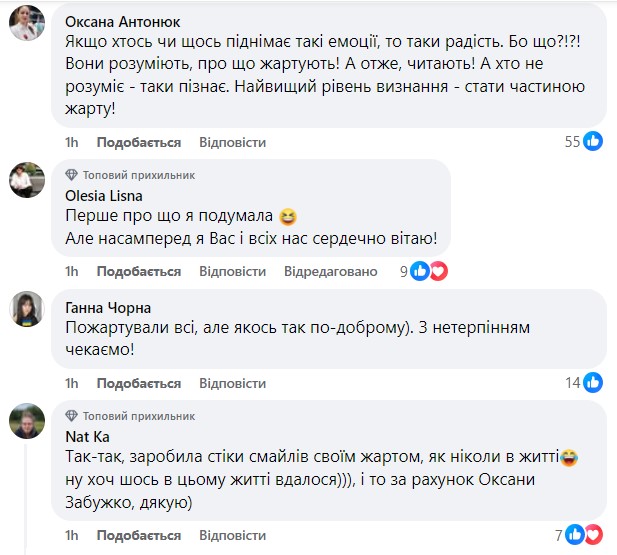Like Оксана Антонюк's comment with Подобається
Screen dimensions: 617x555
point(139,142)
